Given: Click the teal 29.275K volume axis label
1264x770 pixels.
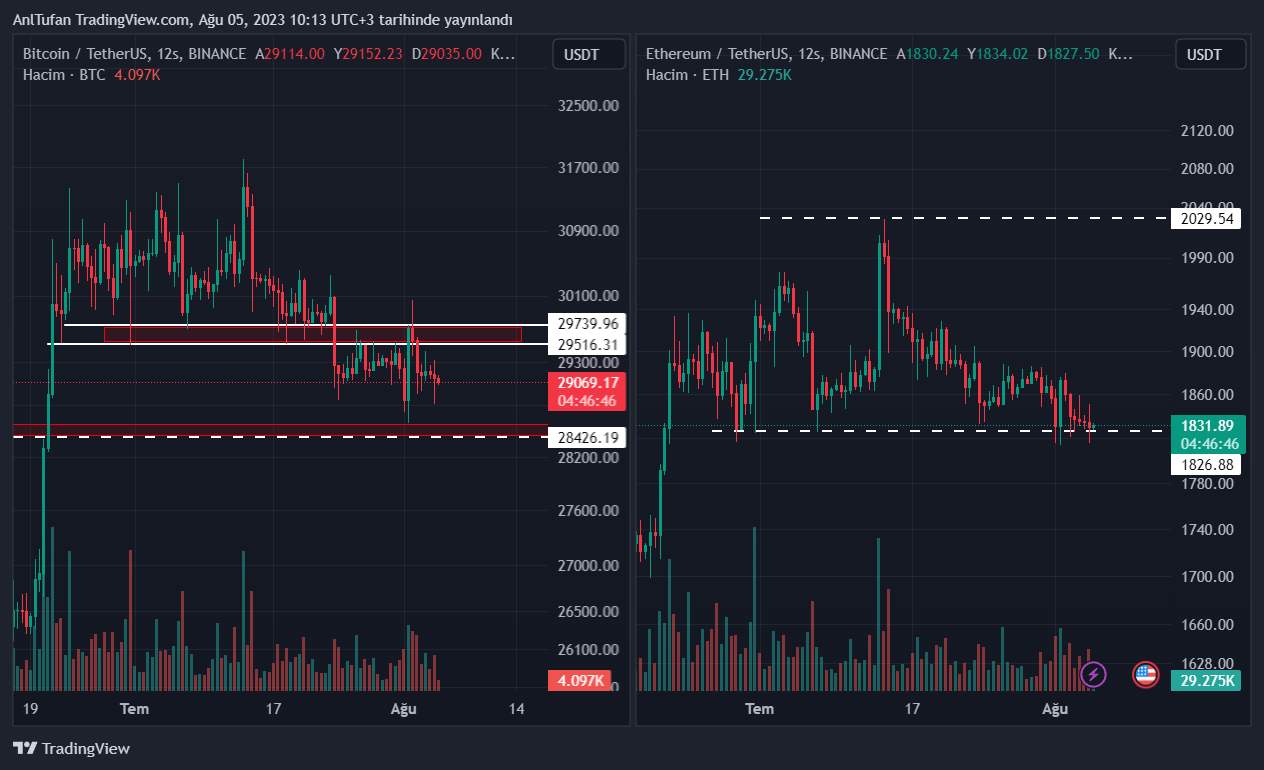Looking at the screenshot, I should pyautogui.click(x=1207, y=680).
